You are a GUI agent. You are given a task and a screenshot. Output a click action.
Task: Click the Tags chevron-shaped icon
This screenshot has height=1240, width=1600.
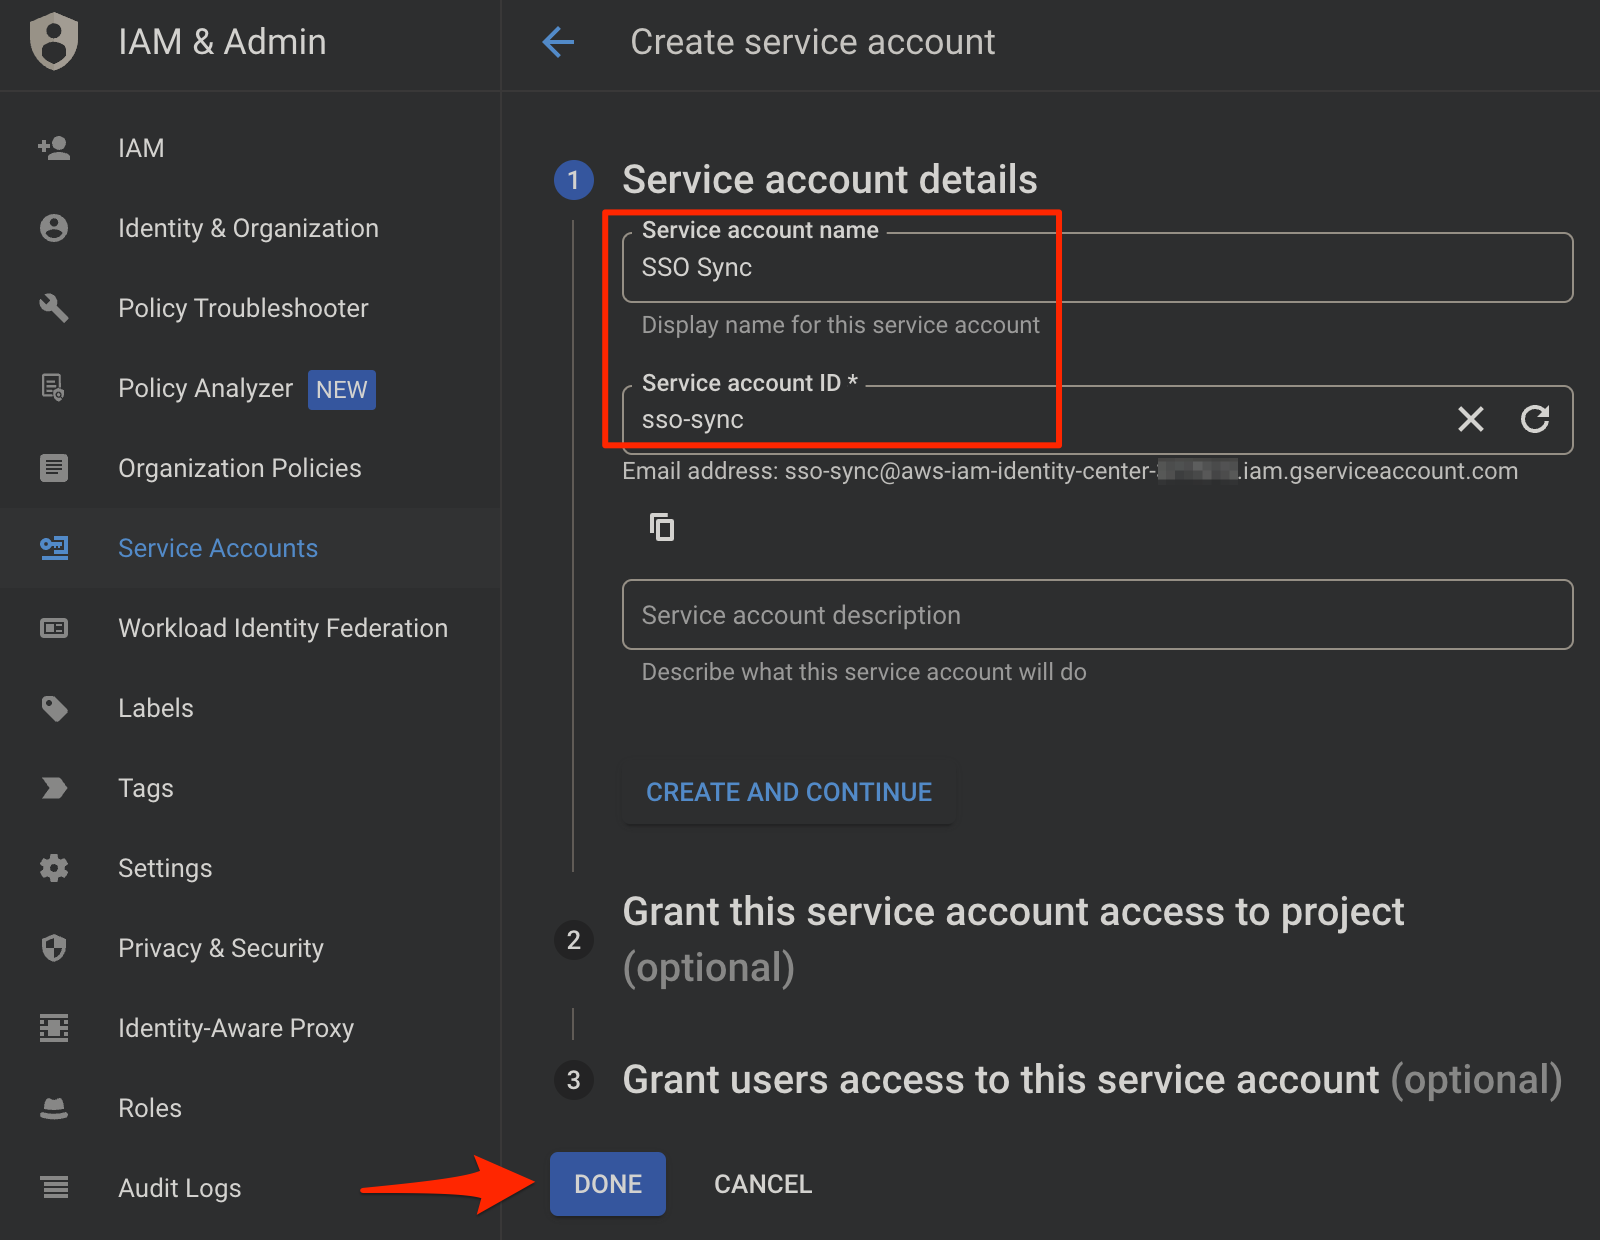pos(54,788)
